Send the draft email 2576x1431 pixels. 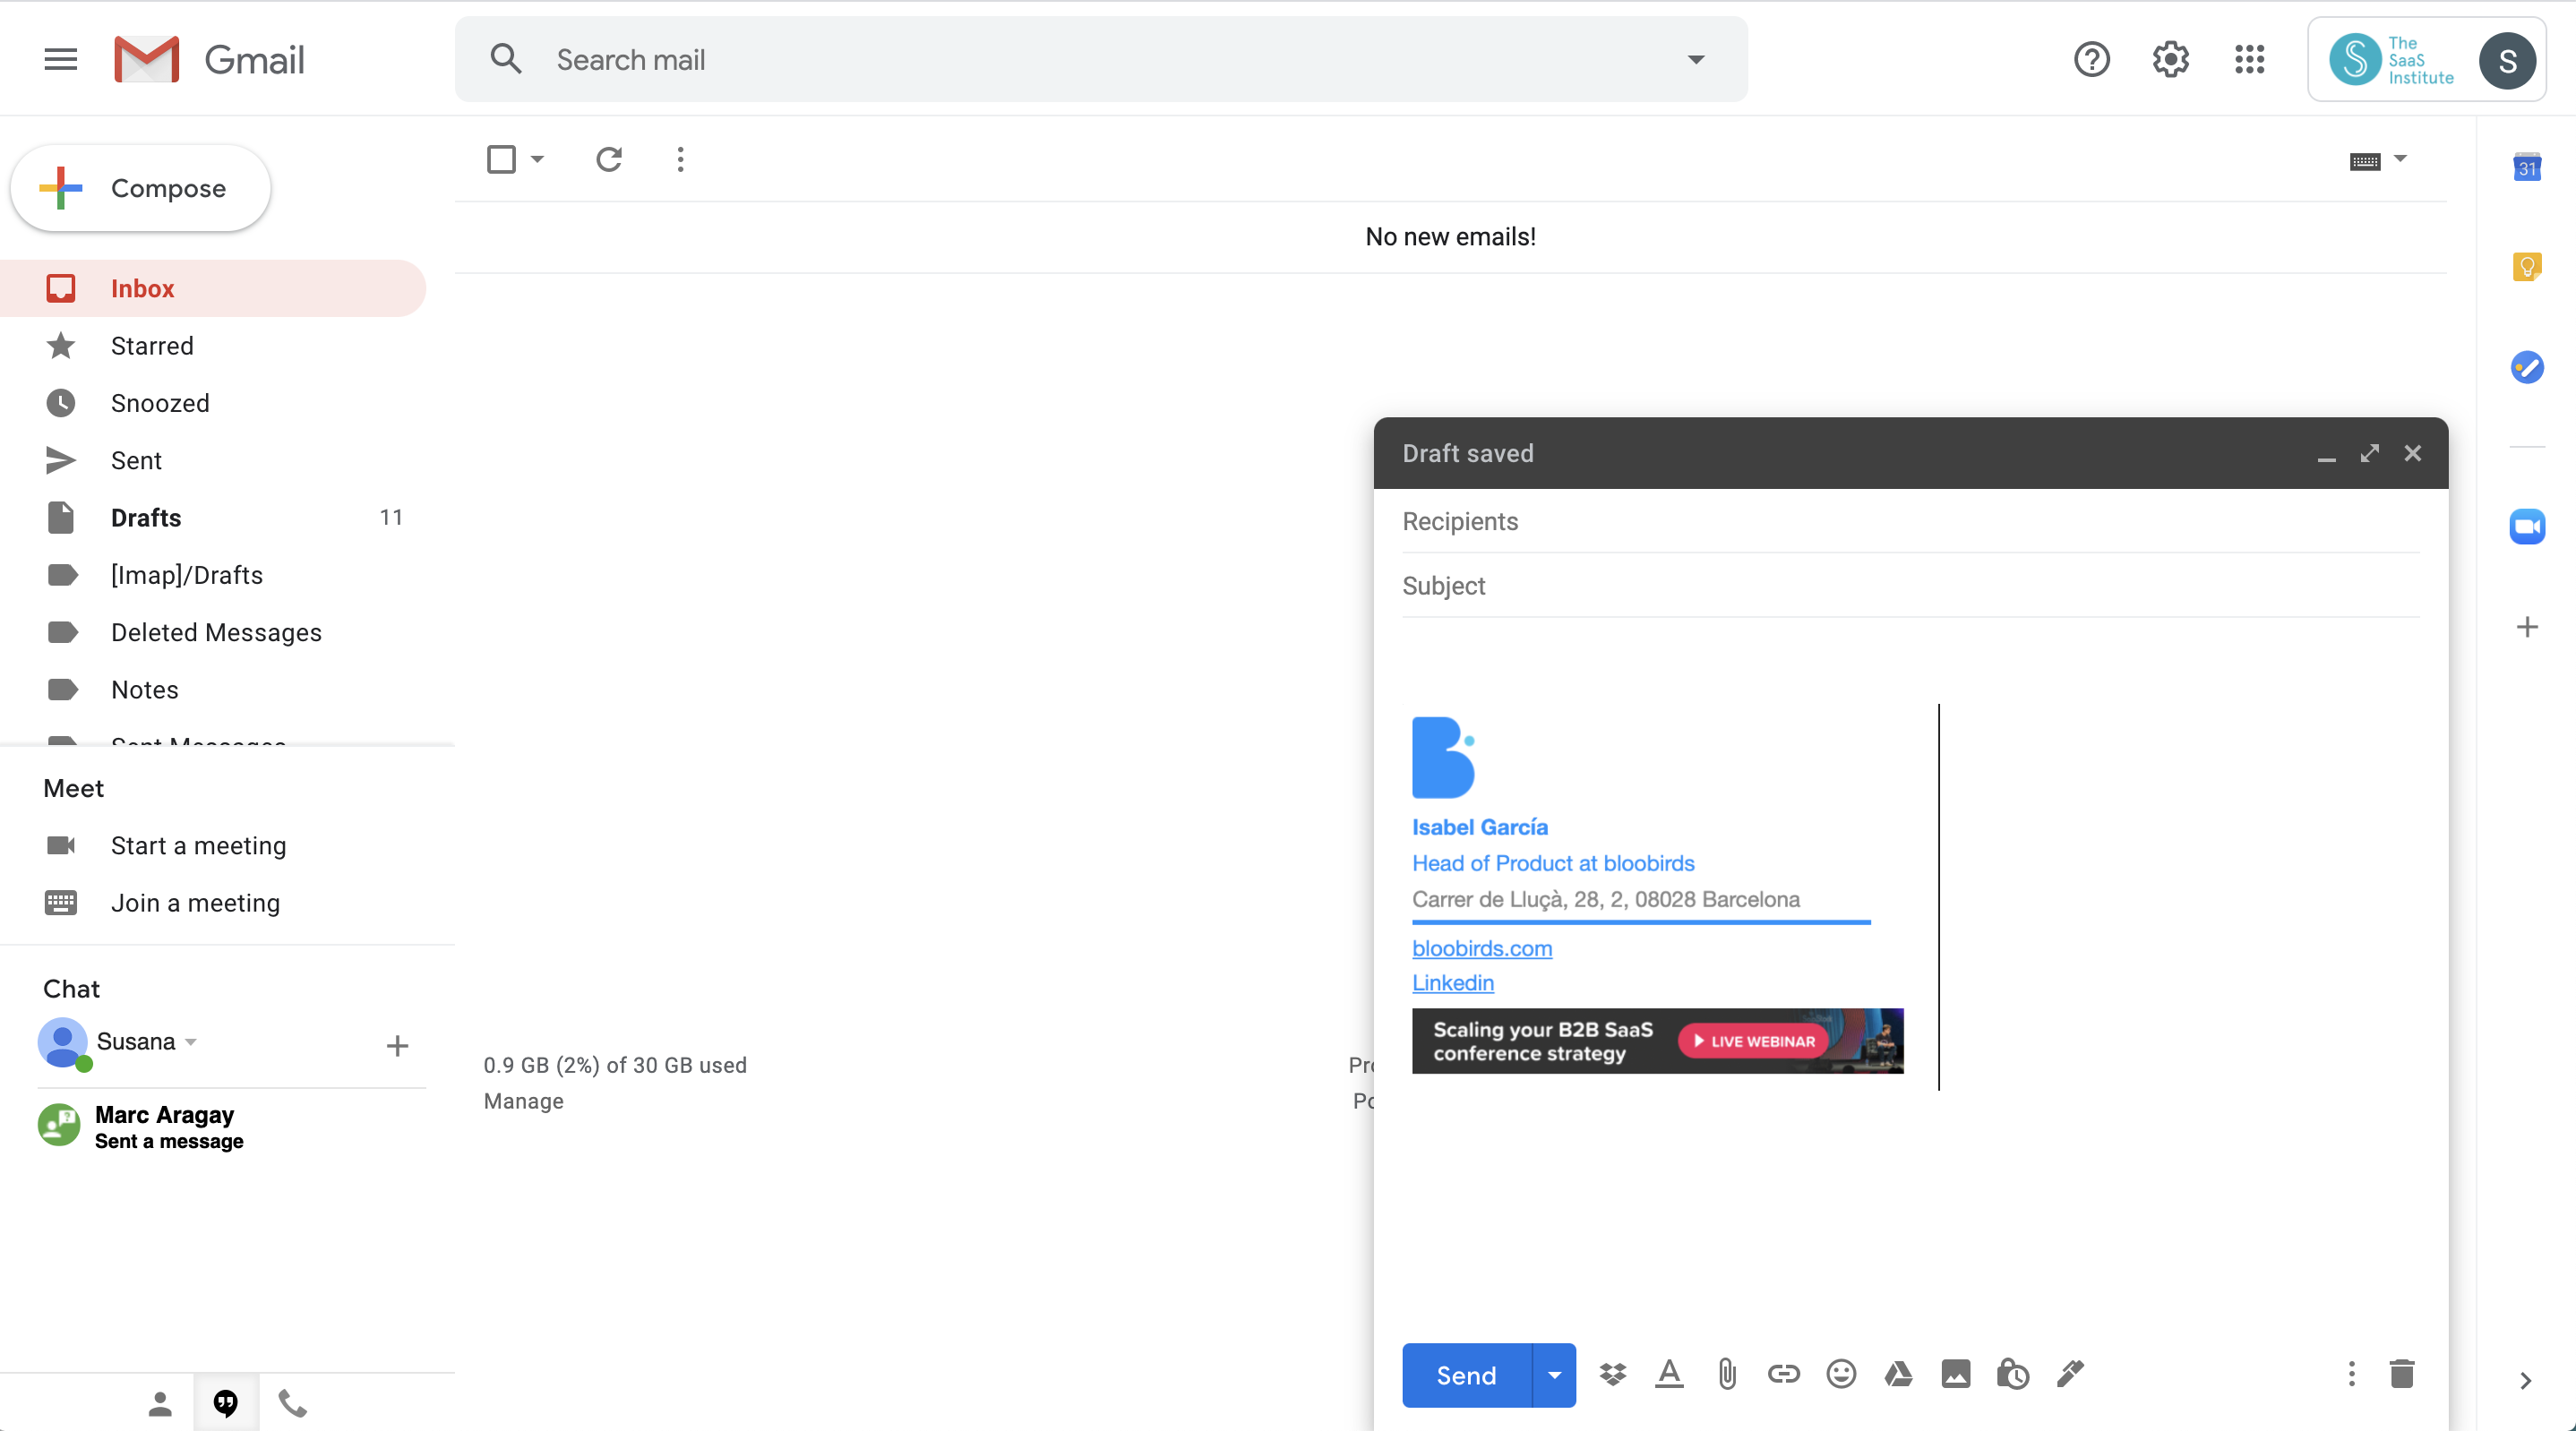point(1466,1375)
